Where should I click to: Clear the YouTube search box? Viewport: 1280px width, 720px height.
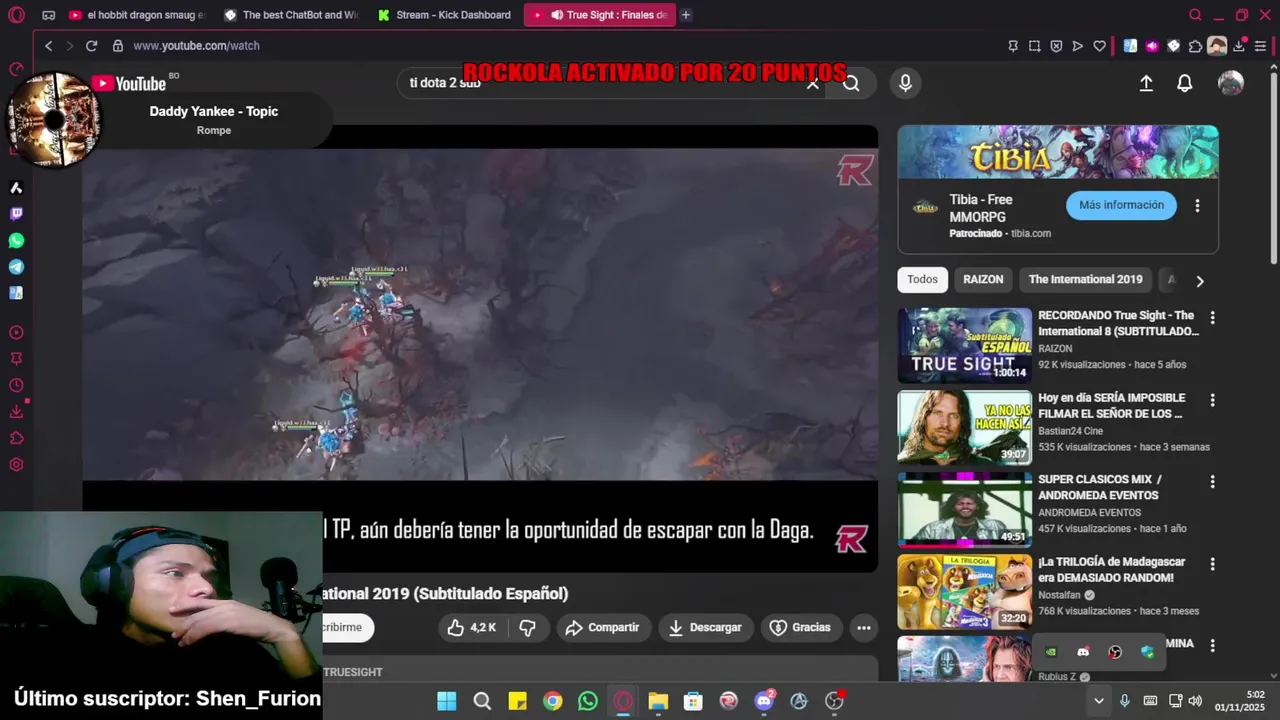click(x=813, y=83)
